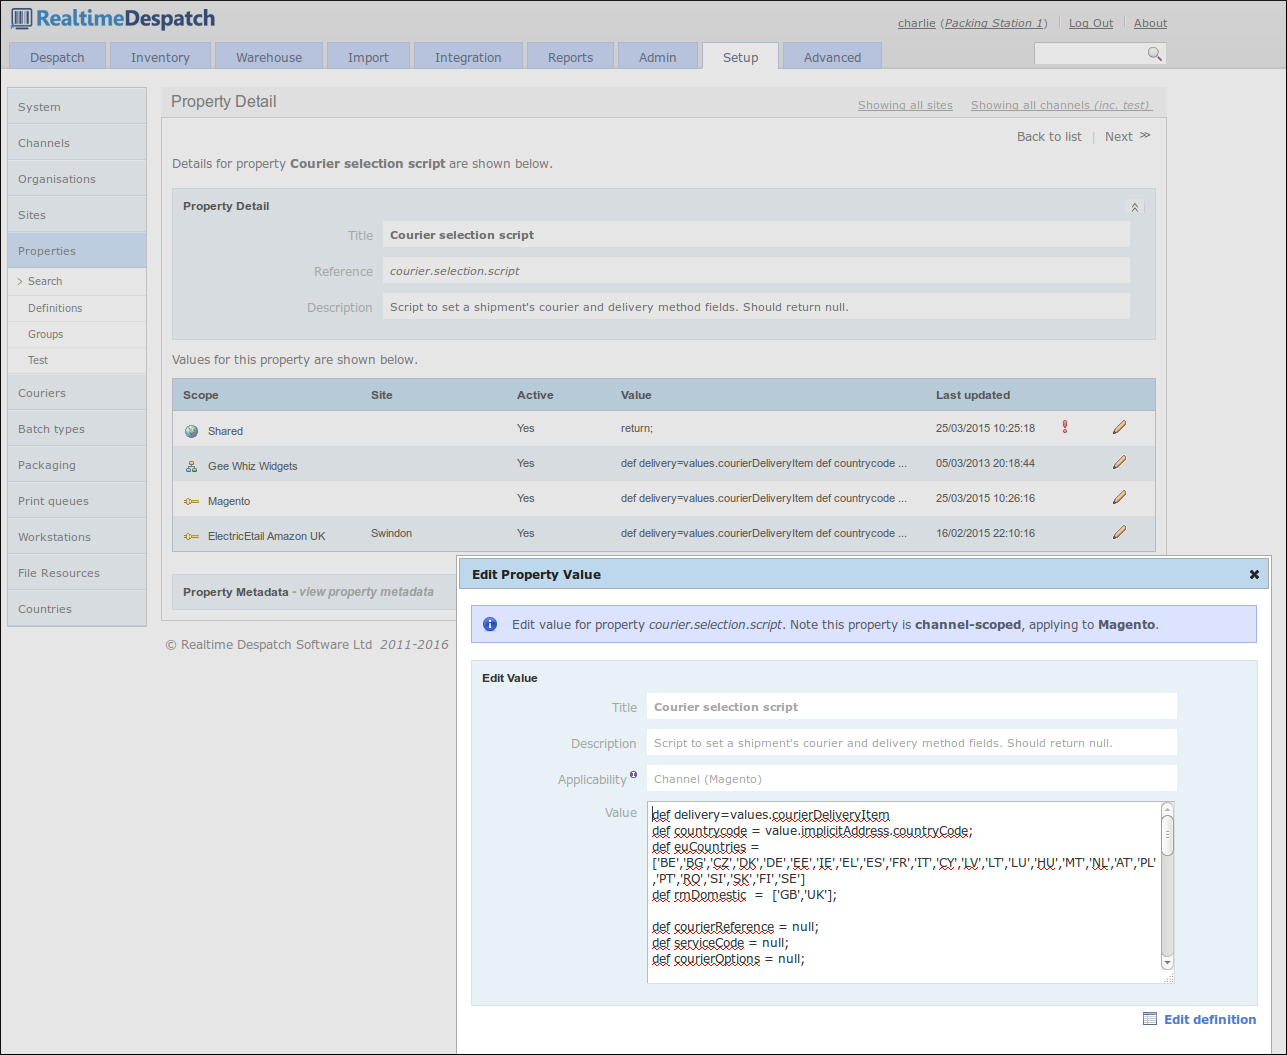Open the Admin tab

pos(657,56)
